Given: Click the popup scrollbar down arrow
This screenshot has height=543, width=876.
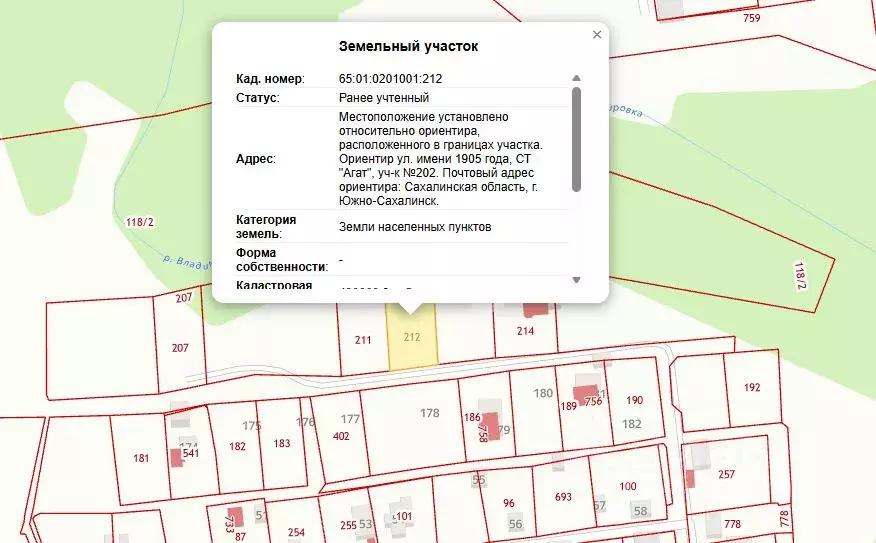Looking at the screenshot, I should click(x=576, y=280).
